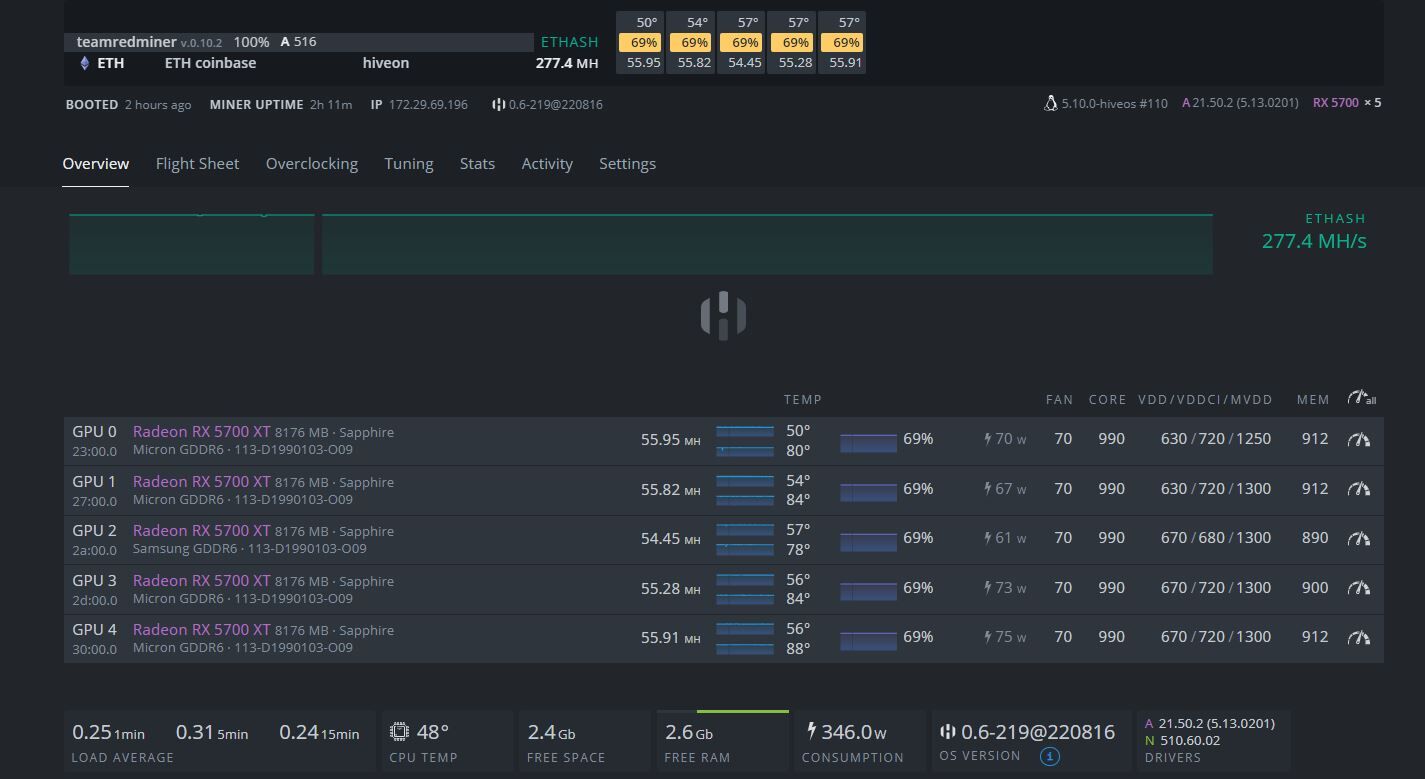Switch to the Overview tab

coord(96,164)
